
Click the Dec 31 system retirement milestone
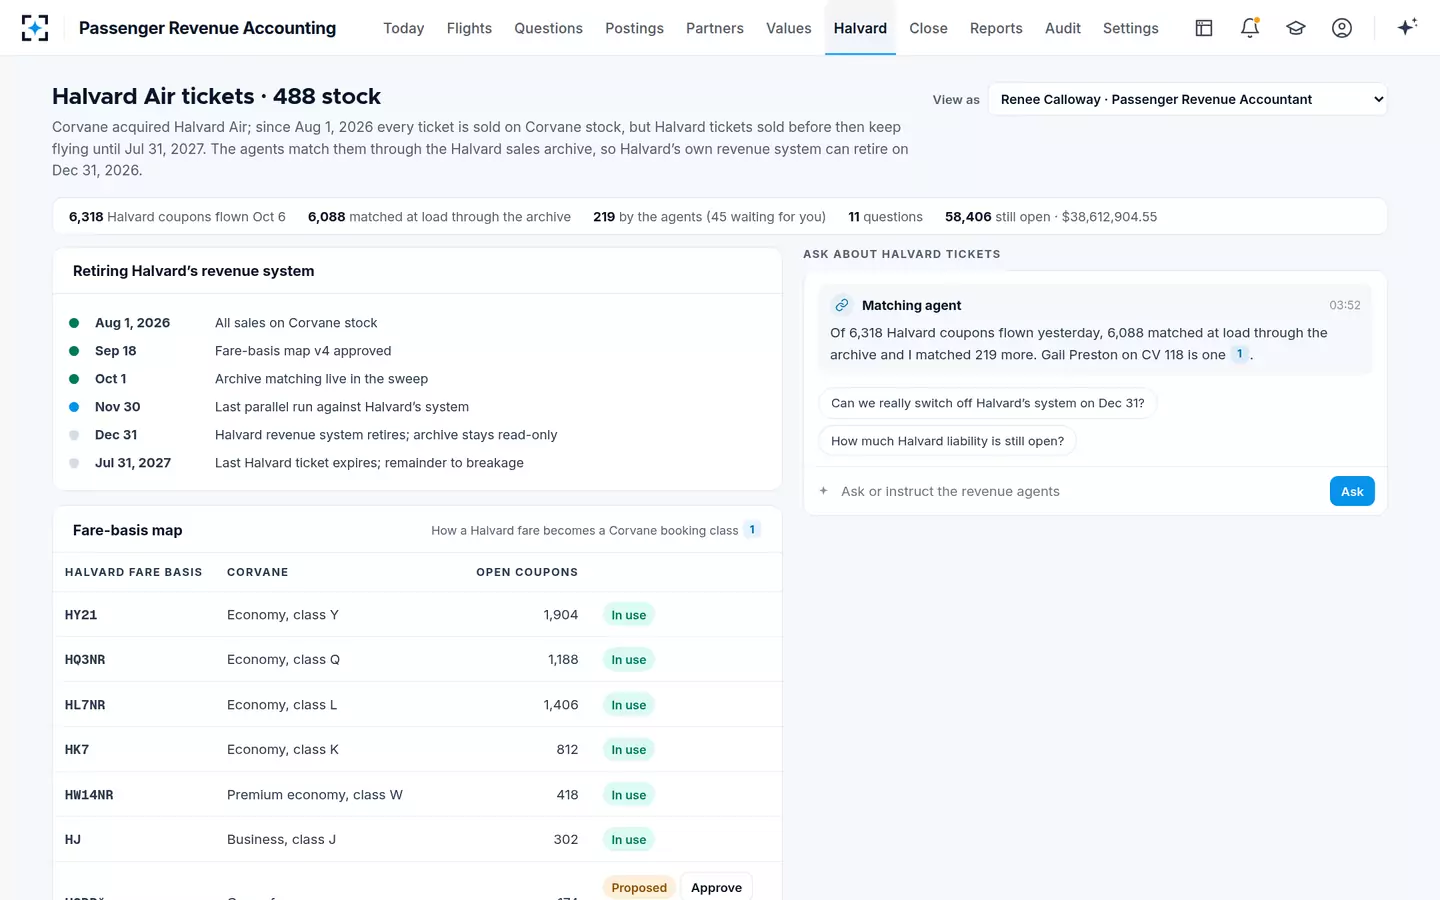tap(417, 435)
